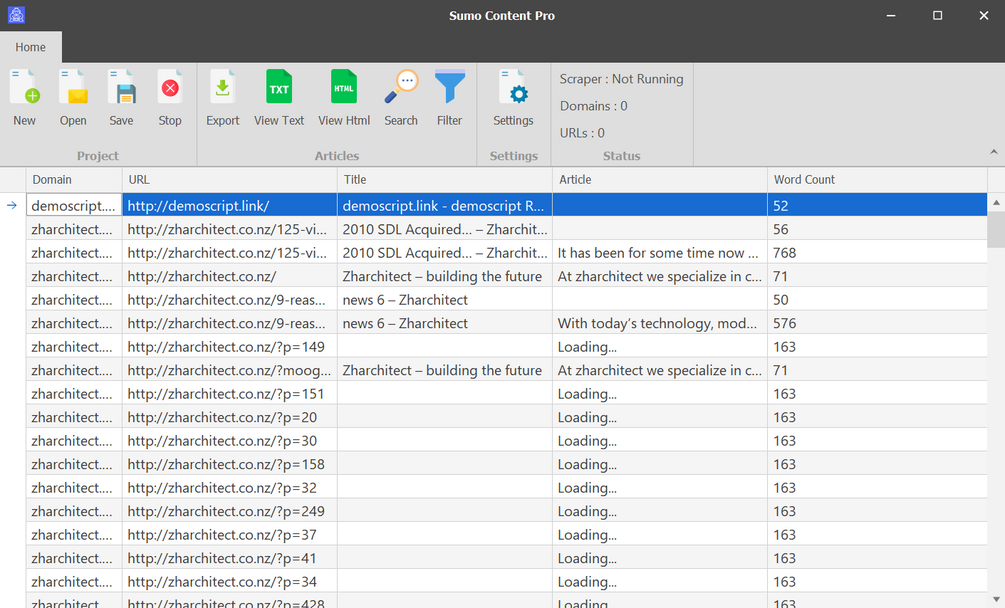Click the grid scroll-down arrow
Viewport: 1005px width, 608px height.
tap(996, 600)
